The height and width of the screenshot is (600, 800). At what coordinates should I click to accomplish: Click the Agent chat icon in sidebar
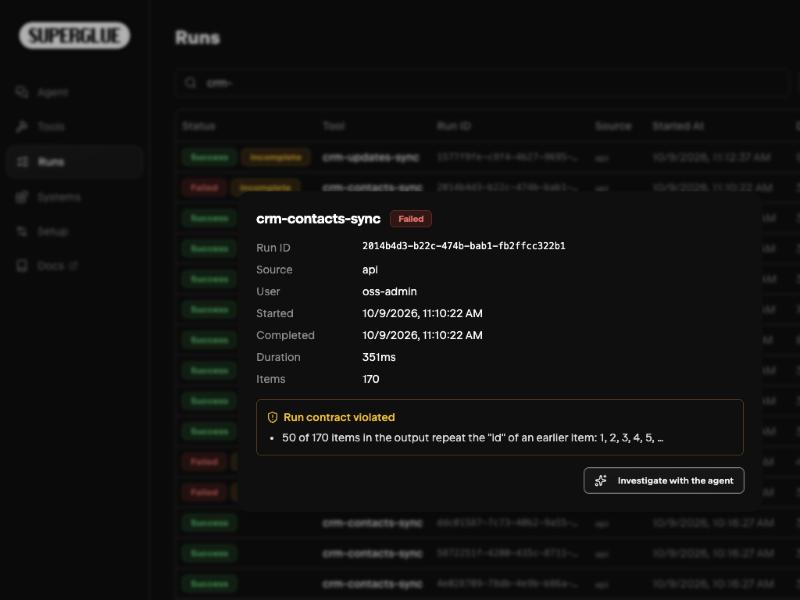click(x=21, y=92)
